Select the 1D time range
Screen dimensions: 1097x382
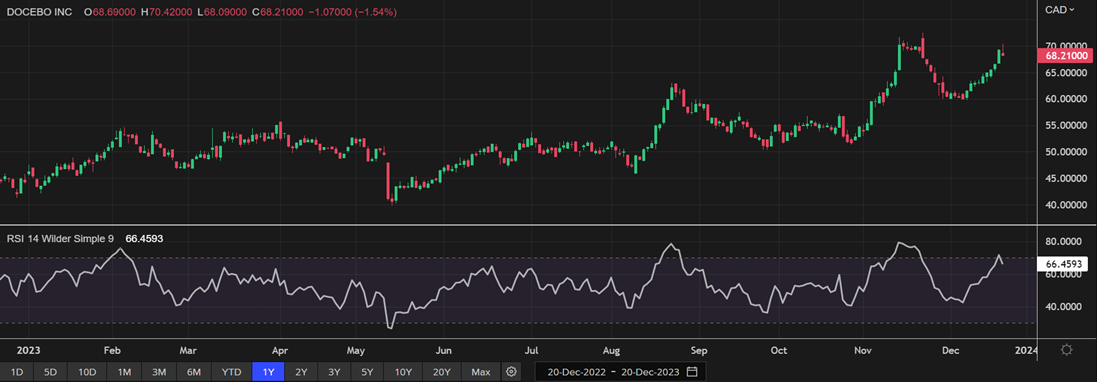click(x=17, y=372)
